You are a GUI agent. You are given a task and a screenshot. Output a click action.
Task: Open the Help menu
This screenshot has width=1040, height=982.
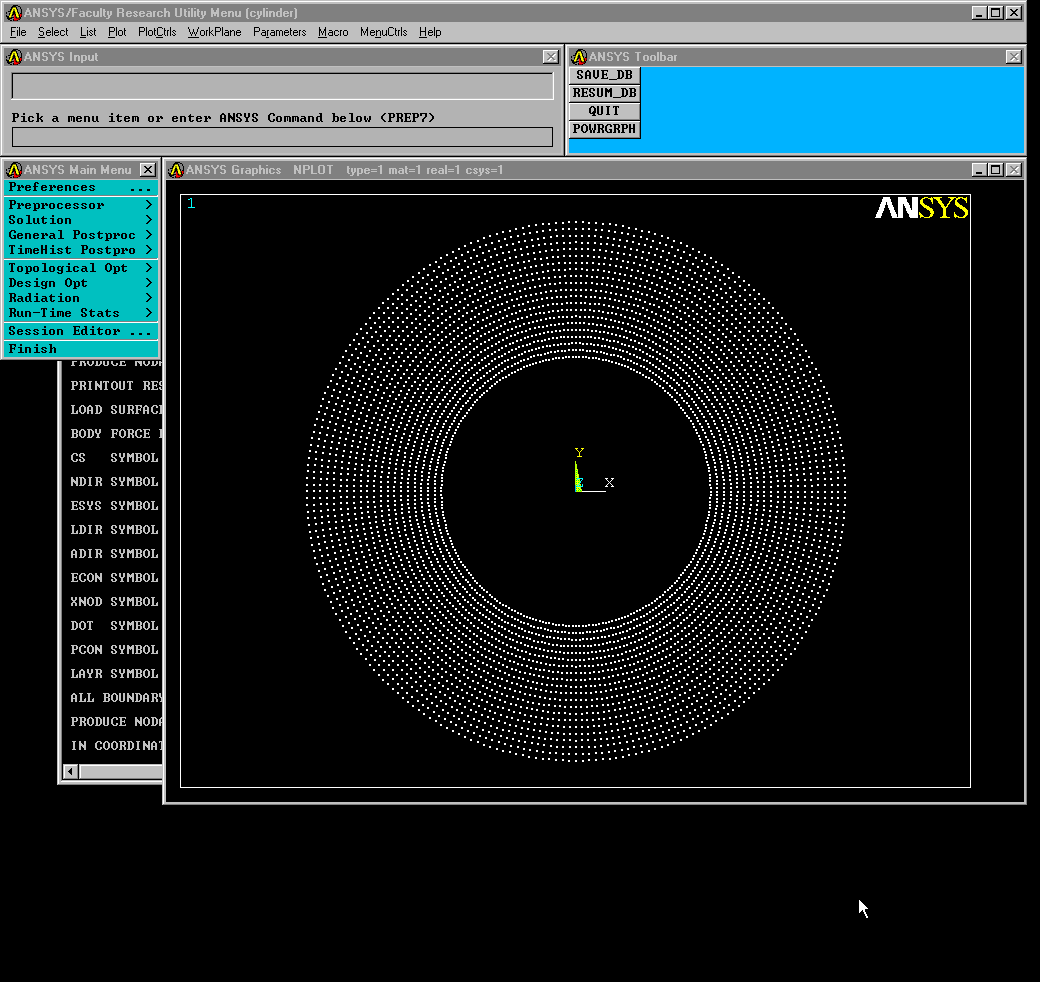[430, 32]
